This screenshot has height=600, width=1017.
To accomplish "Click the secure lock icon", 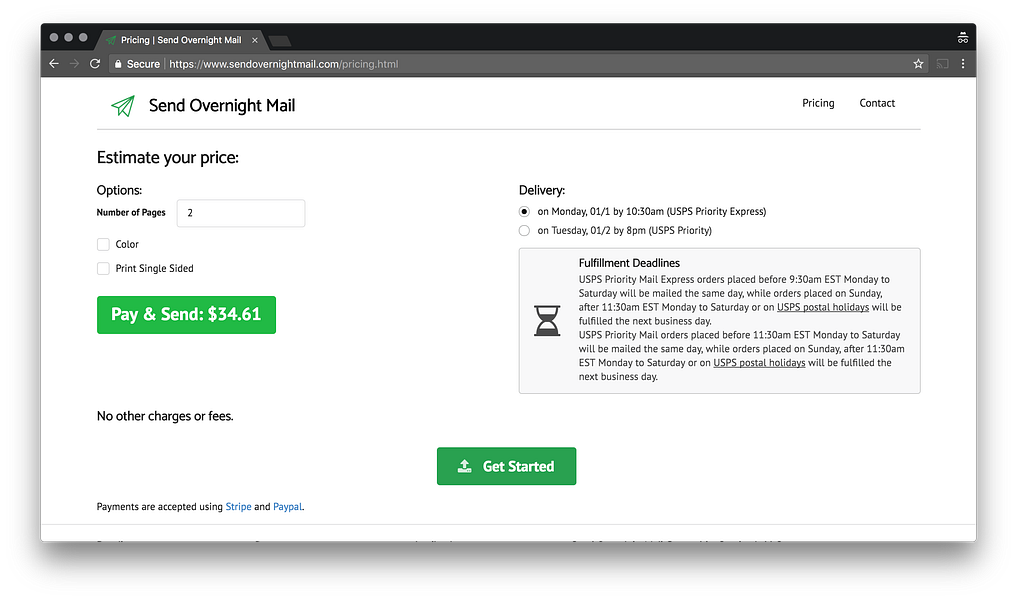I will coord(118,64).
